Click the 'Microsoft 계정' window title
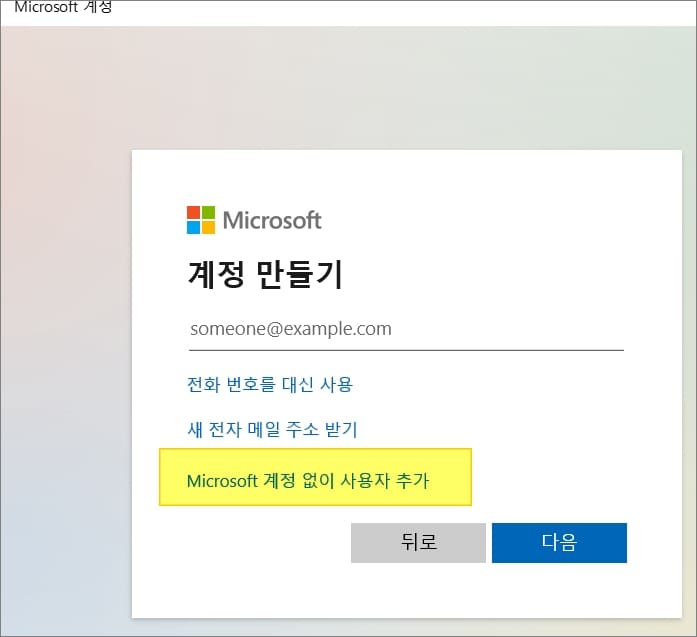Viewport: 697px width, 637px height. (x=63, y=7)
